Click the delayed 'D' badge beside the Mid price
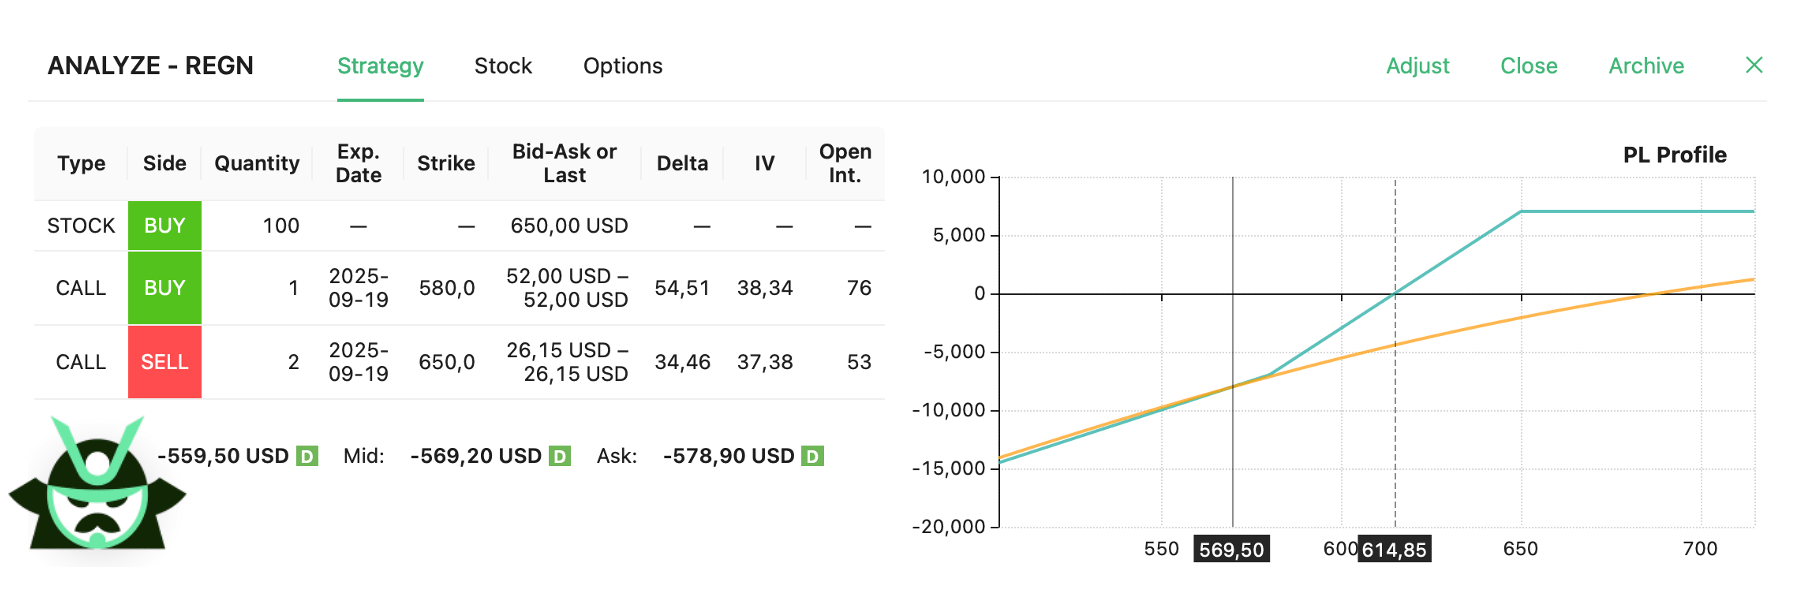The height and width of the screenshot is (600, 1818). (560, 456)
